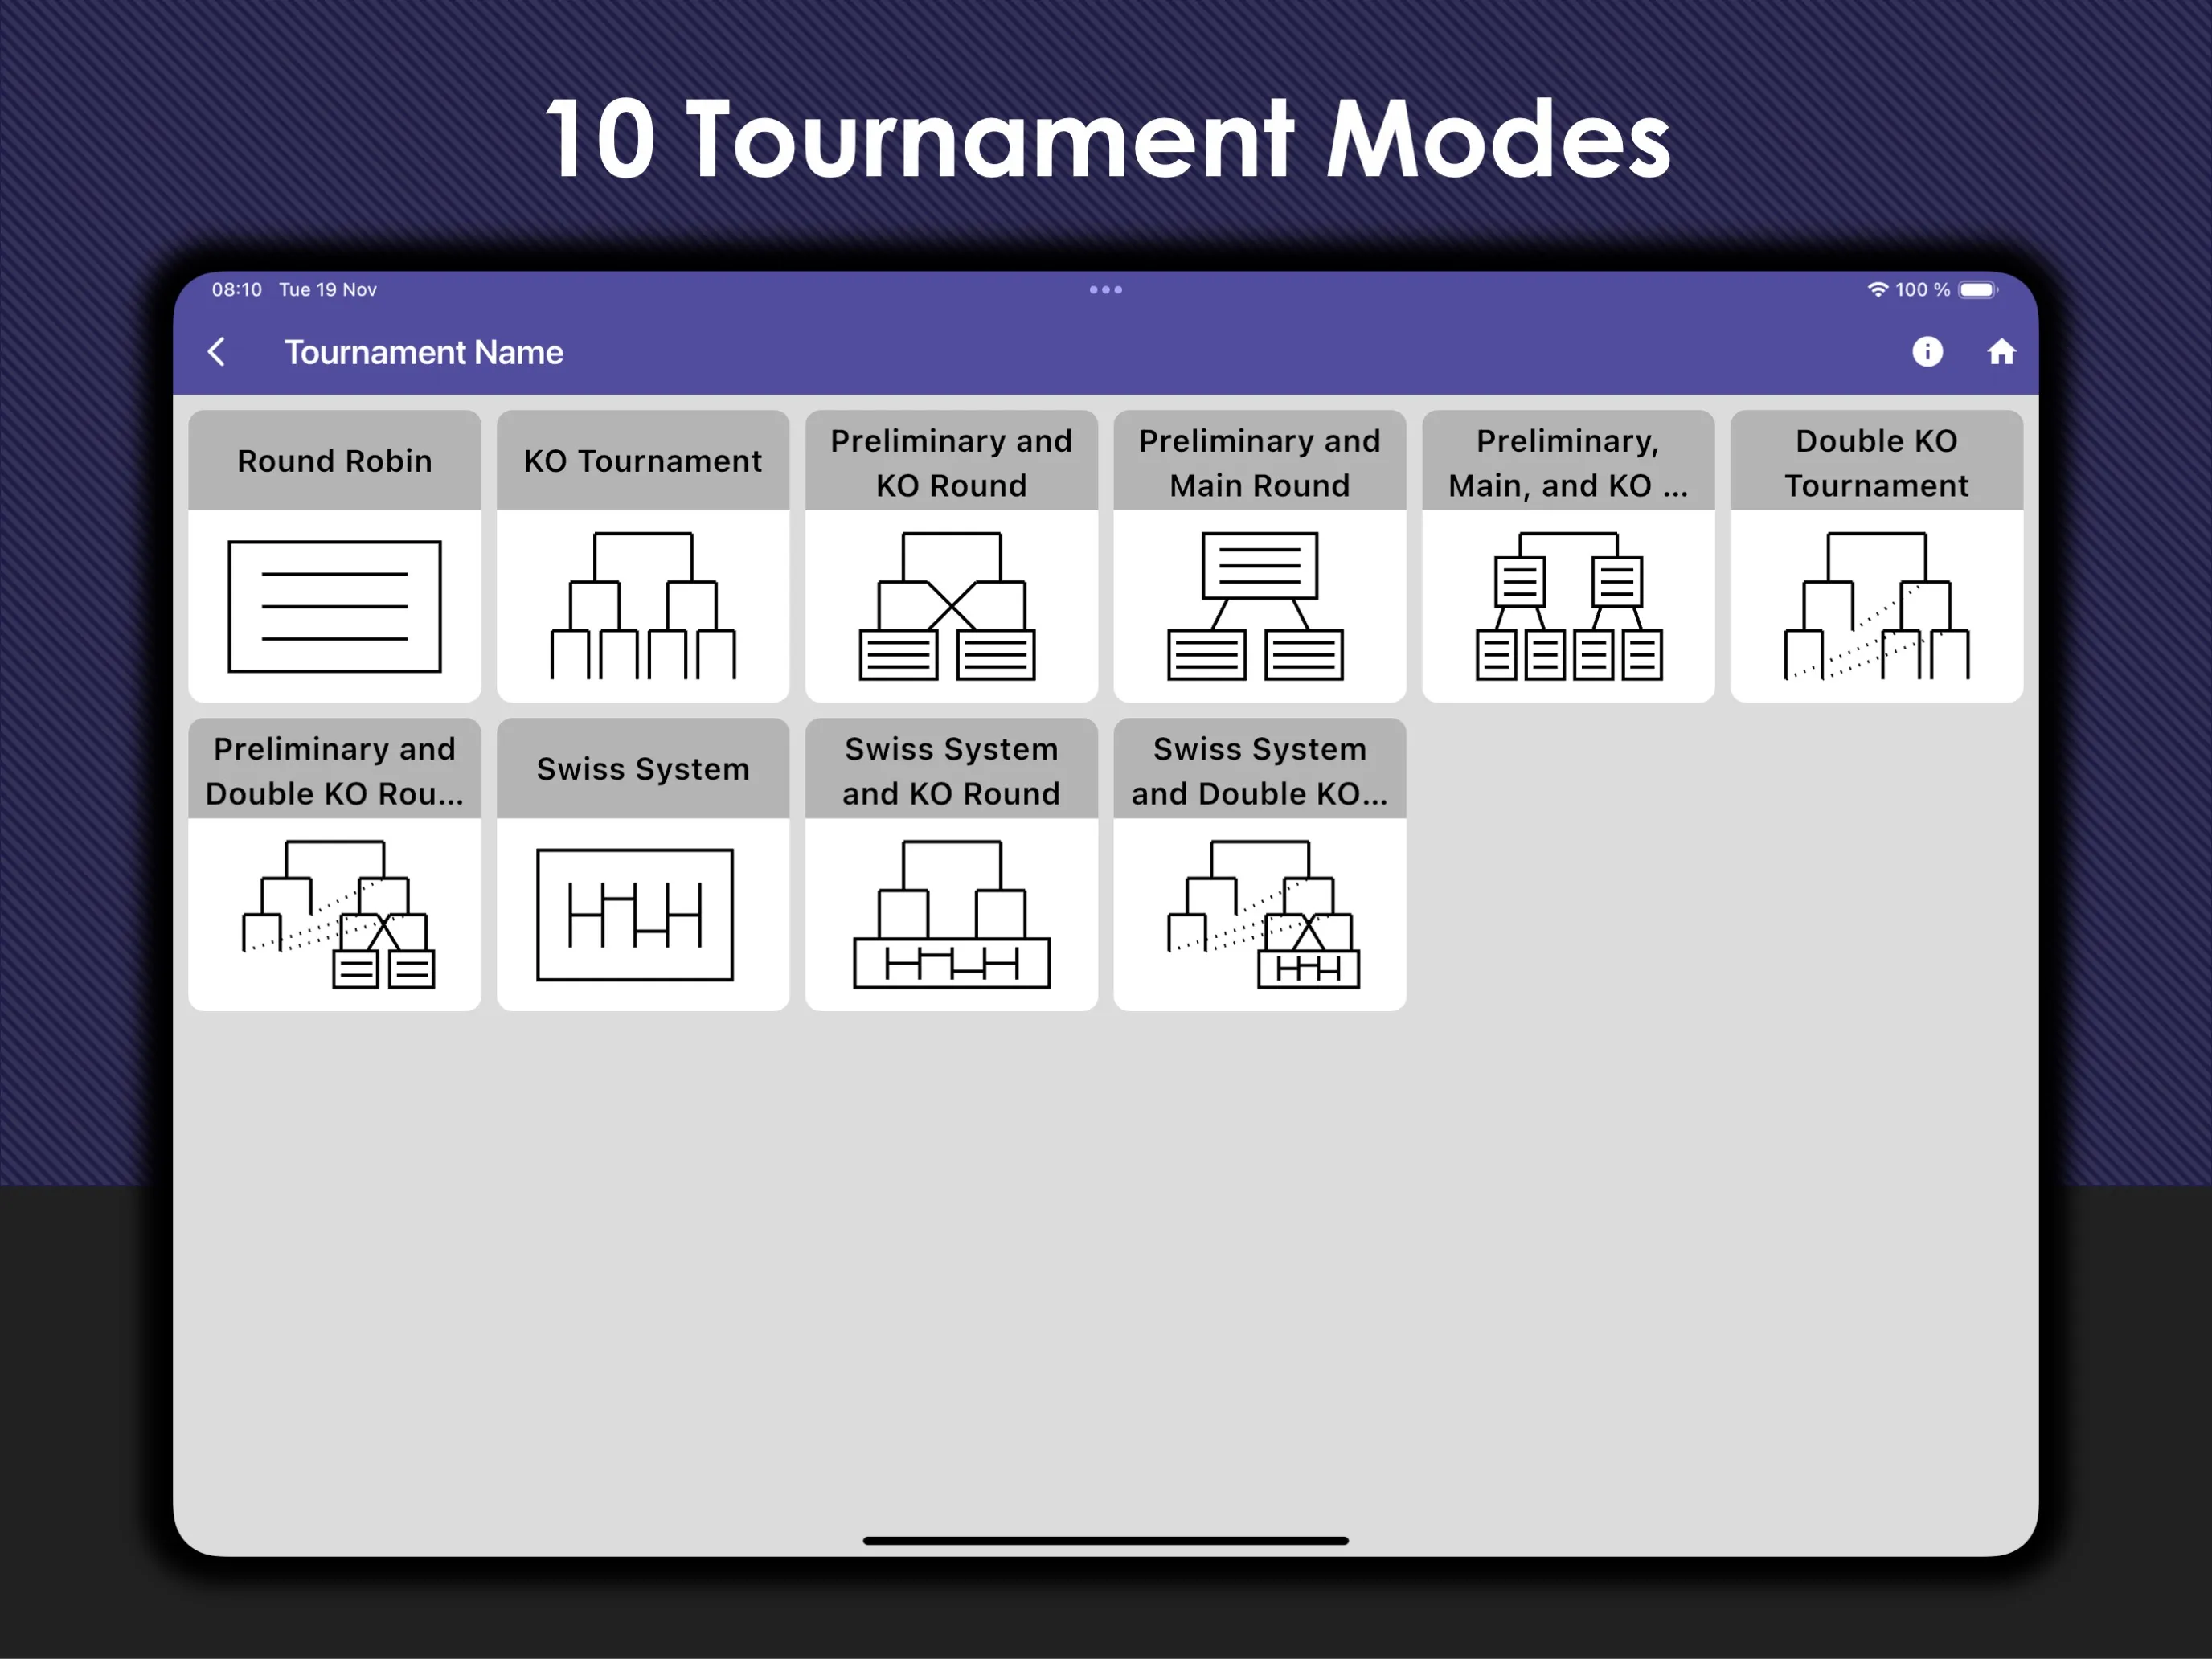
Task: Tap the Wi-Fi status icon
Action: tap(1878, 289)
